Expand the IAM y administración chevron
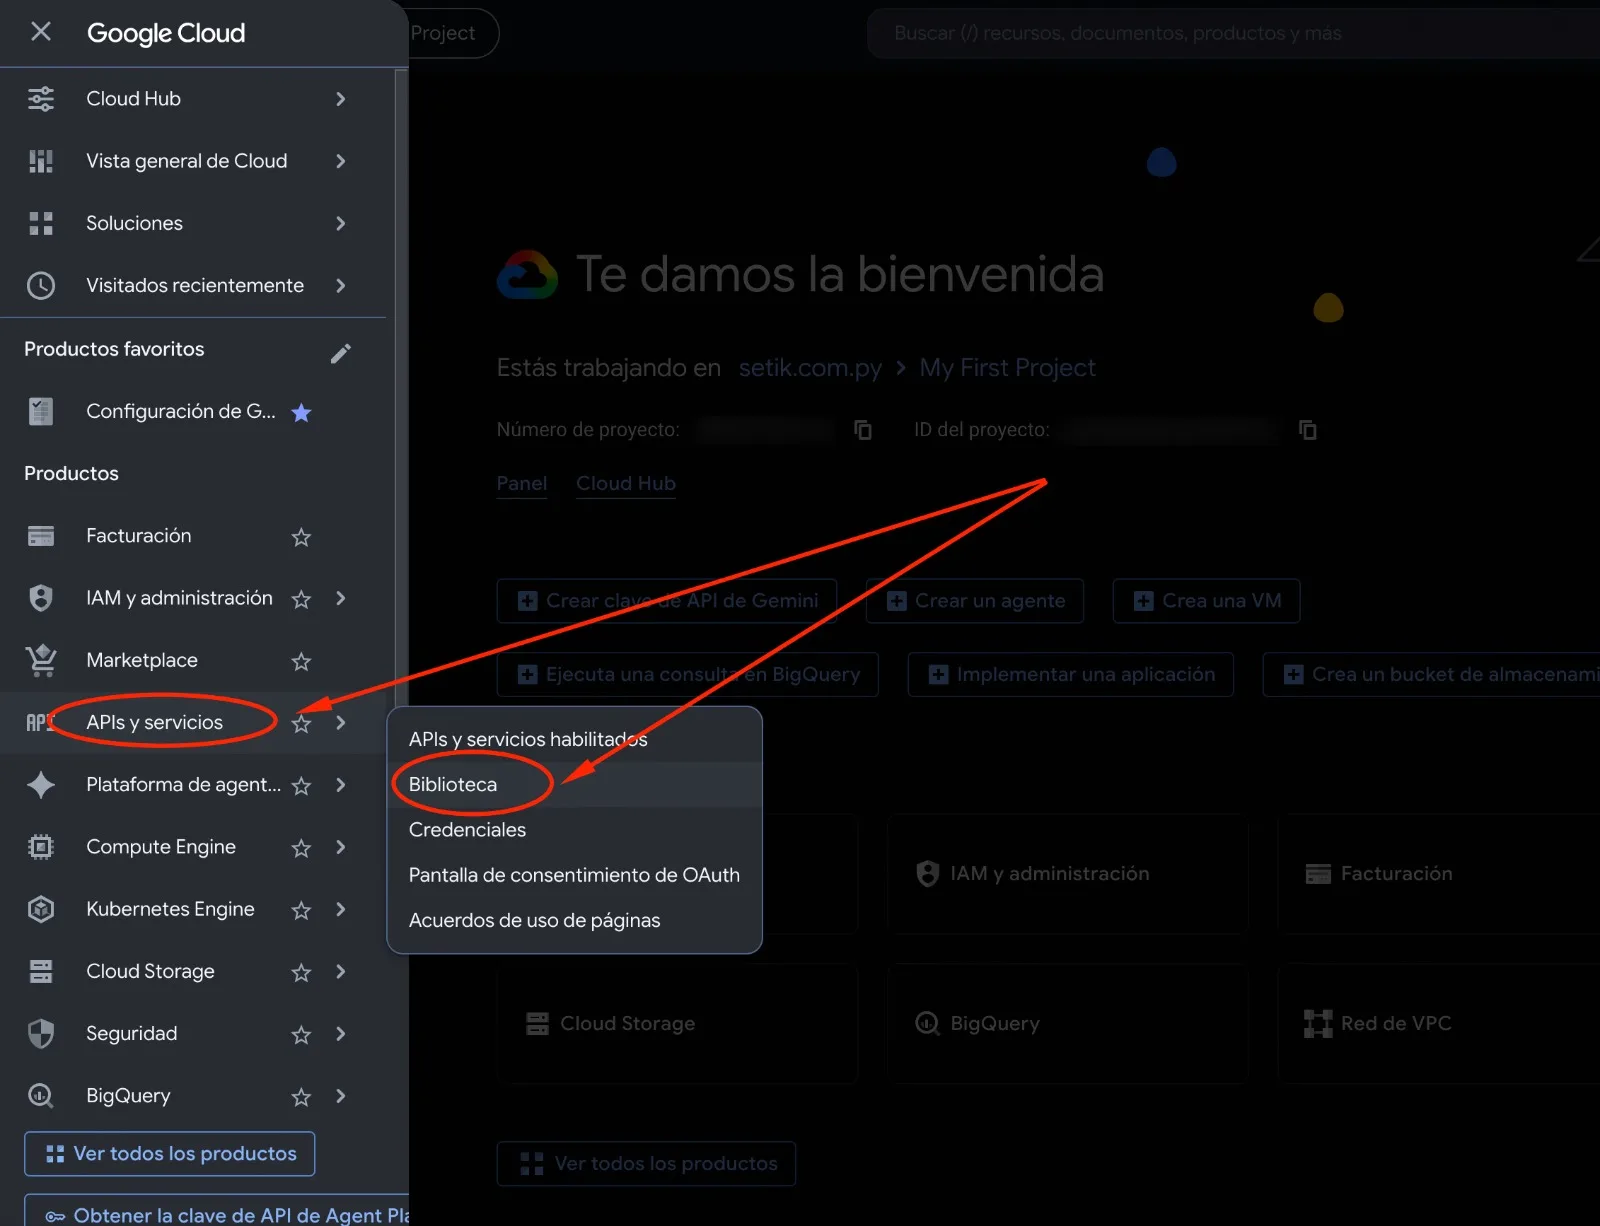The width and height of the screenshot is (1600, 1226). pyautogui.click(x=341, y=598)
